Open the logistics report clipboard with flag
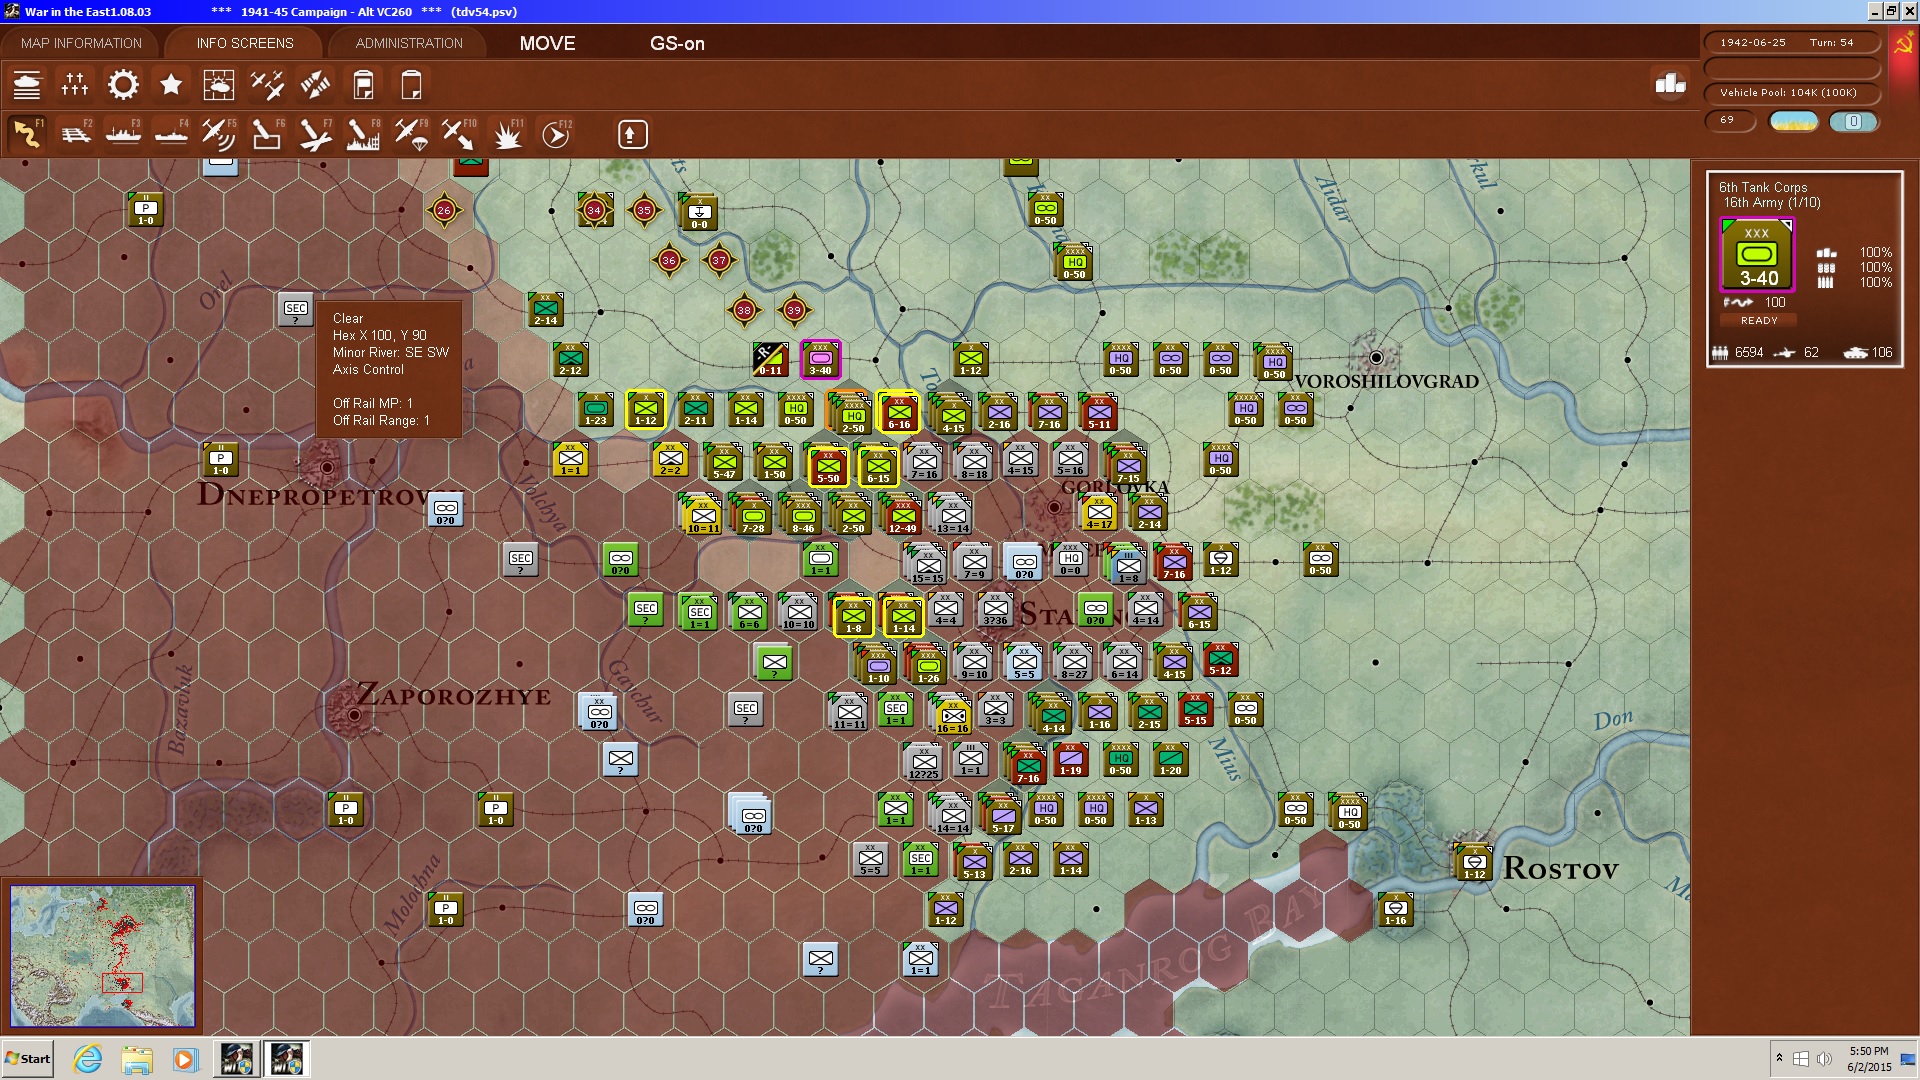The height and width of the screenshot is (1080, 1920). (x=363, y=85)
